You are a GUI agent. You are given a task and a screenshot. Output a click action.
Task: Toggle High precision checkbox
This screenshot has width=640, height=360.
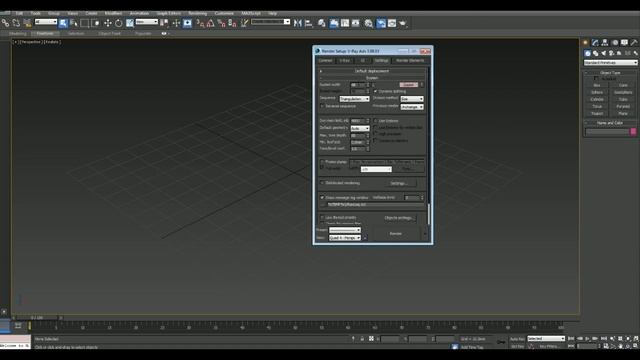point(376,134)
